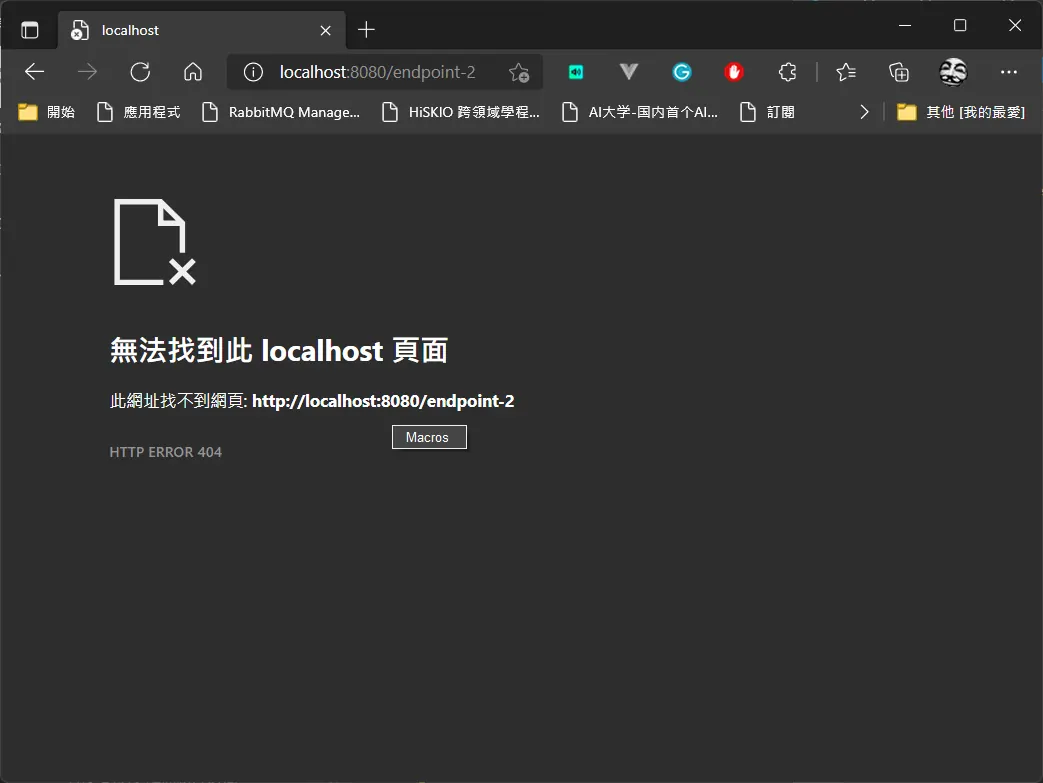1043x783 pixels.
Task: Open the 其他 [我的最愛] bookmarks folder
Action: tap(961, 112)
